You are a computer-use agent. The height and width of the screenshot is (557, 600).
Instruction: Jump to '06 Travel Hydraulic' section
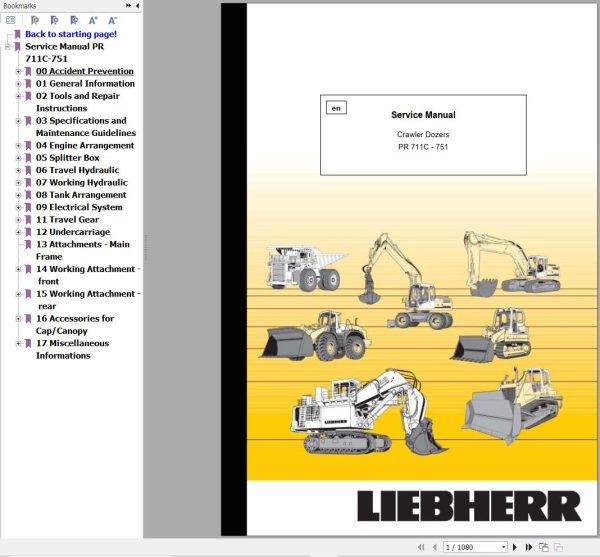77,170
